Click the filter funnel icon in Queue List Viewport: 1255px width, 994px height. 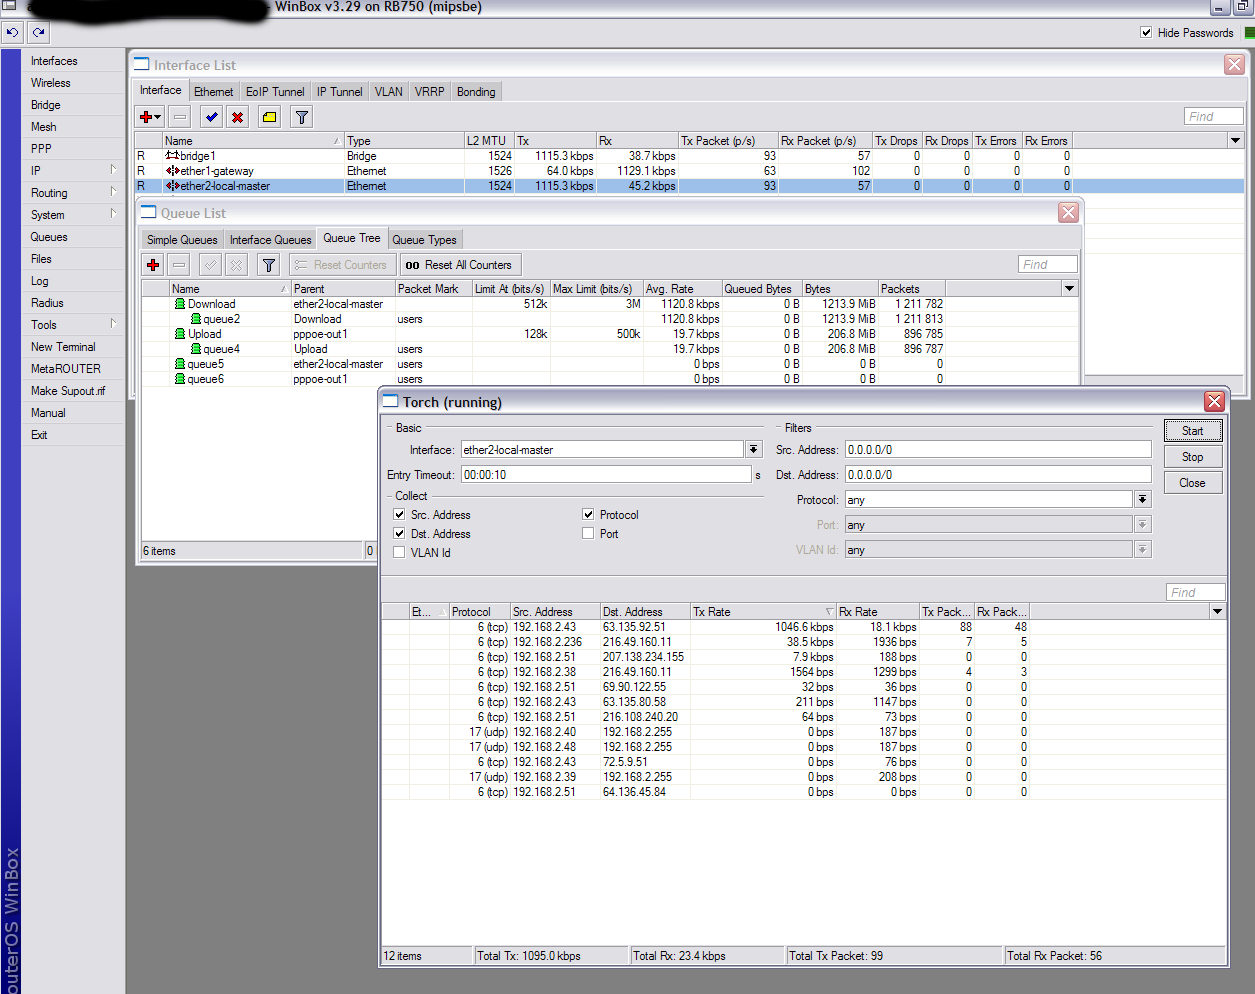tap(268, 265)
